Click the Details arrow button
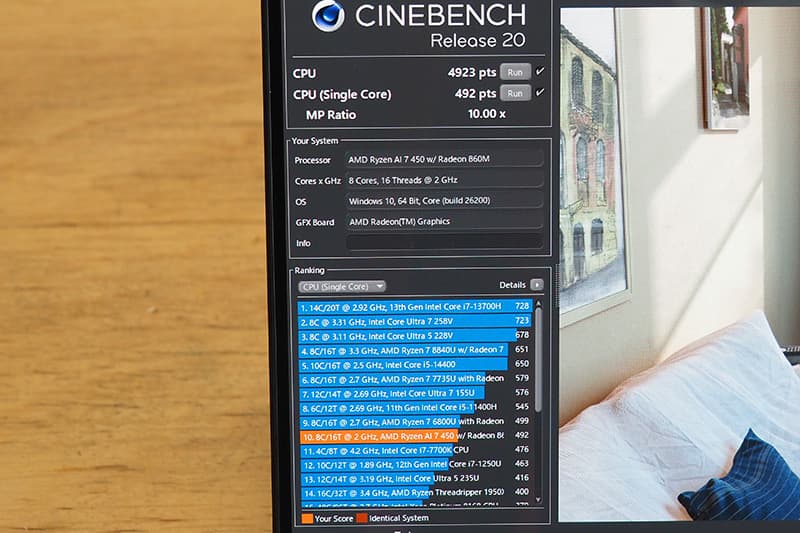This screenshot has height=533, width=800. coord(537,285)
